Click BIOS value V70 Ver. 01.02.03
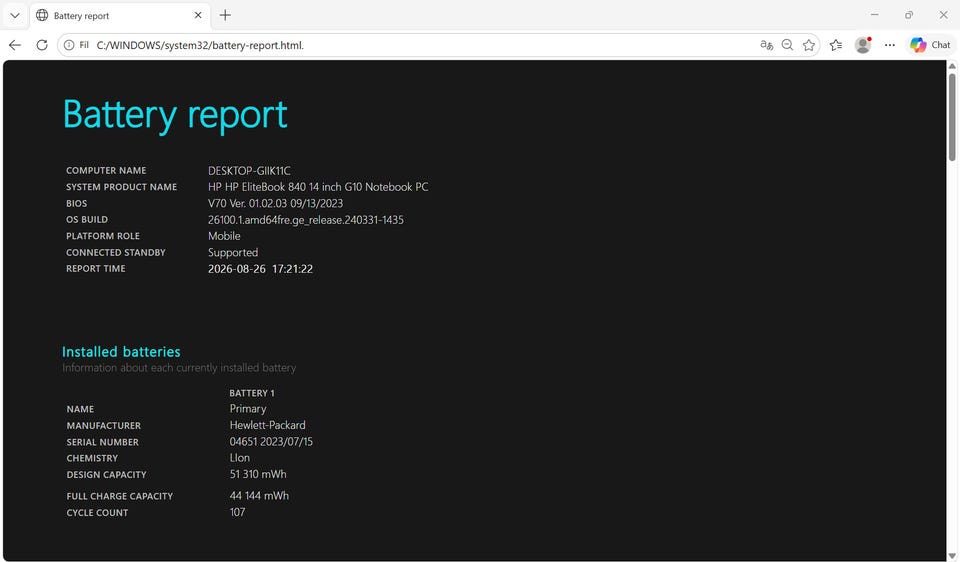This screenshot has height=562, width=960. [276, 203]
